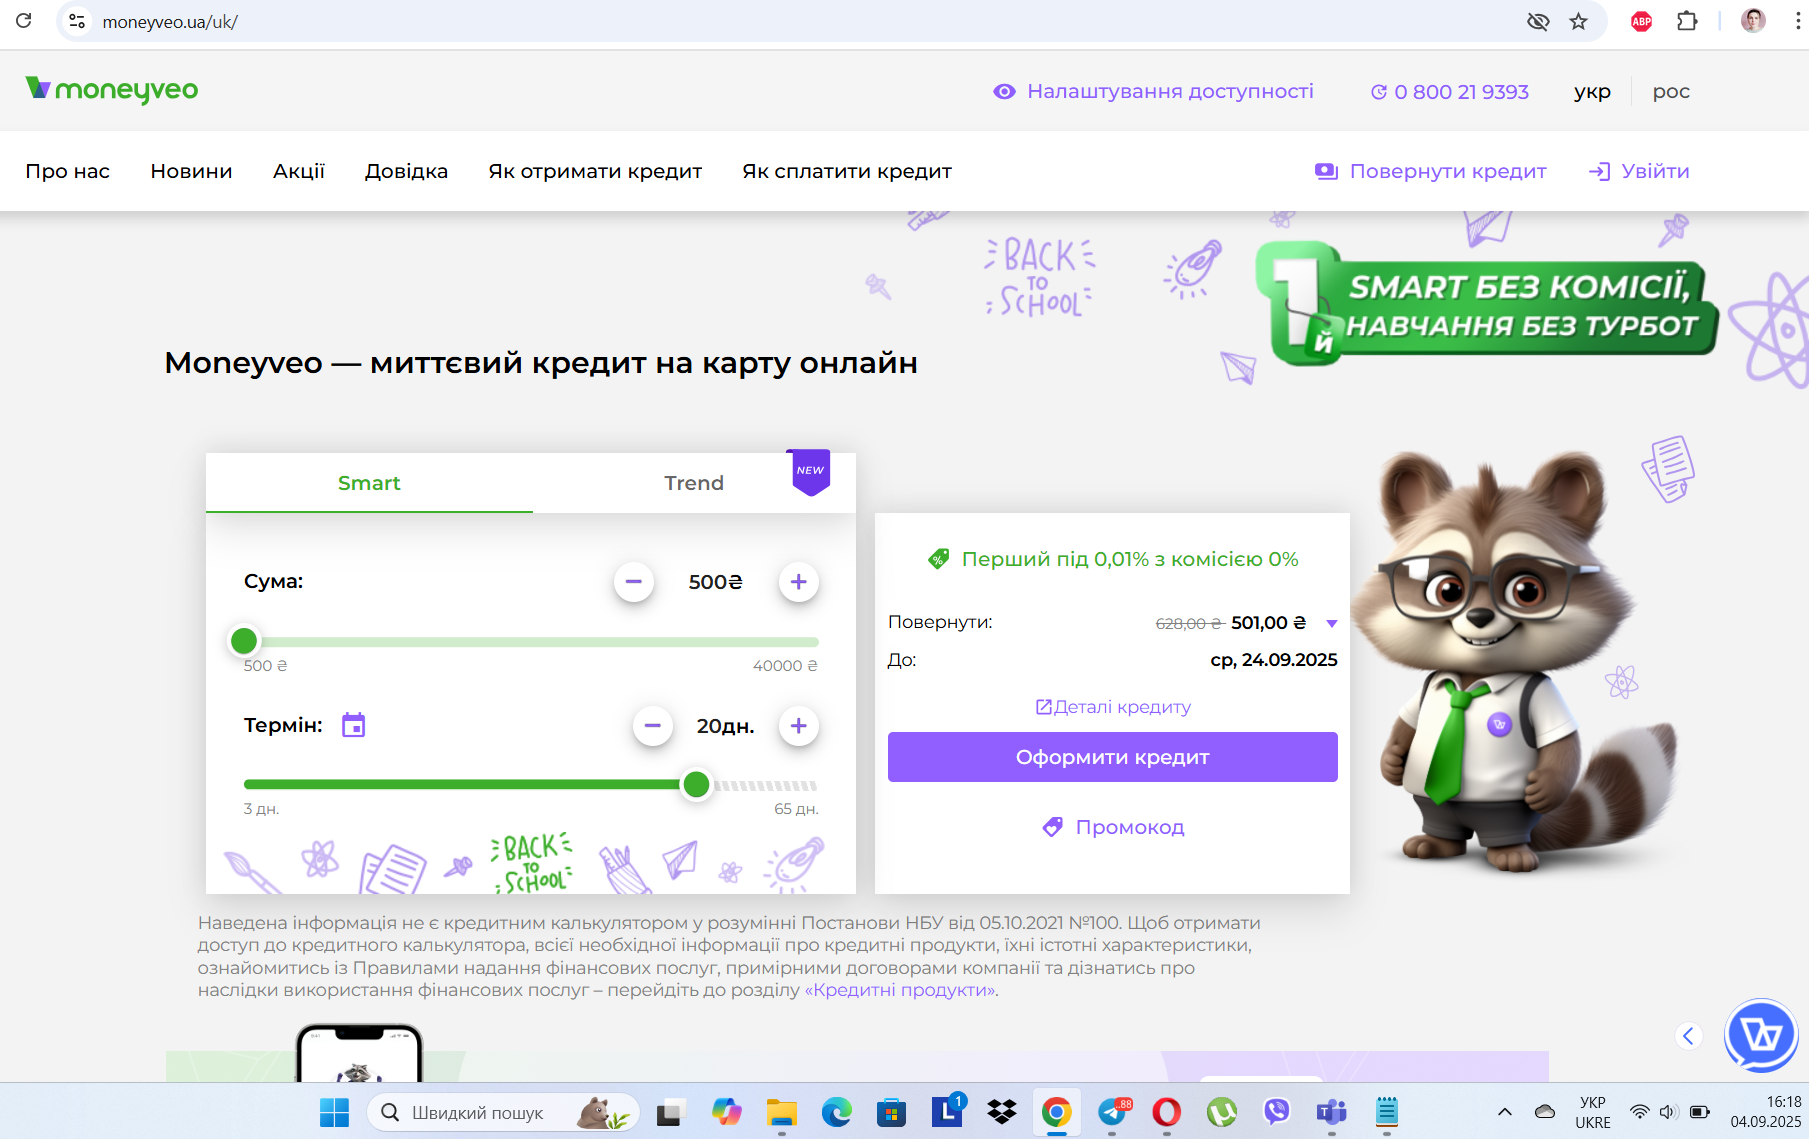The height and width of the screenshot is (1139, 1809).
Task: Open Opera browser from the taskbar
Action: pyautogui.click(x=1167, y=1112)
